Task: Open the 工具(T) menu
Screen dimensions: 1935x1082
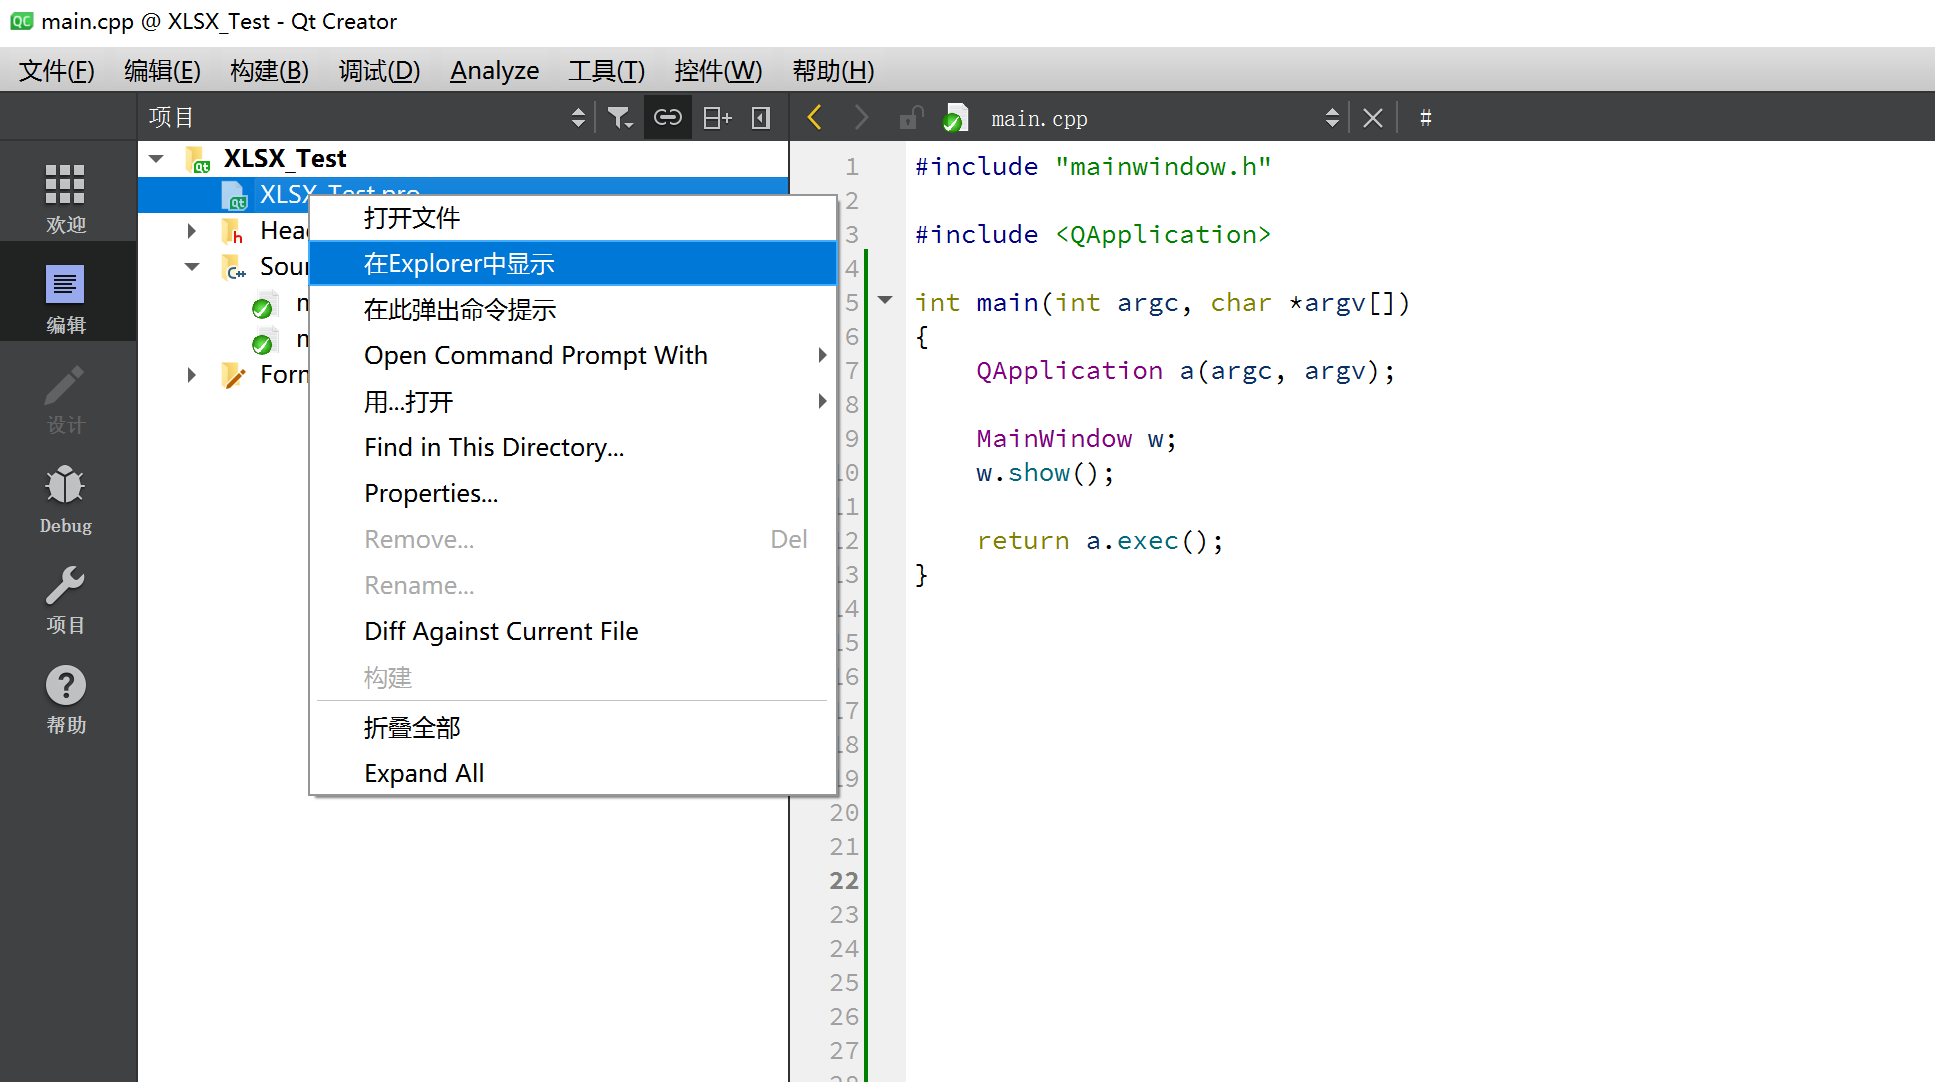Action: coord(607,71)
